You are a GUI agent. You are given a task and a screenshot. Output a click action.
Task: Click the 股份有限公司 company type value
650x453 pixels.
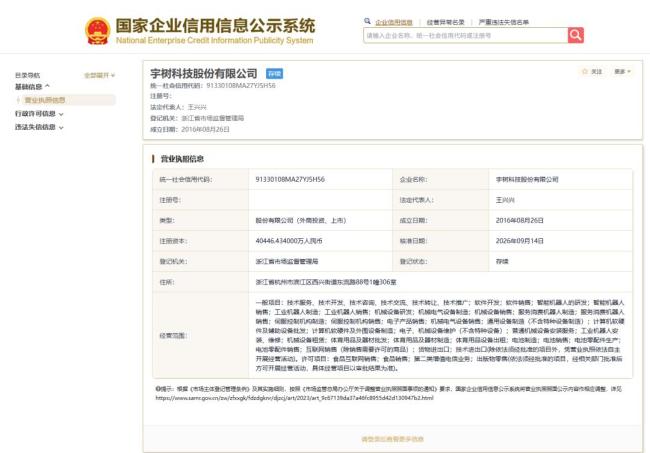tap(301, 220)
